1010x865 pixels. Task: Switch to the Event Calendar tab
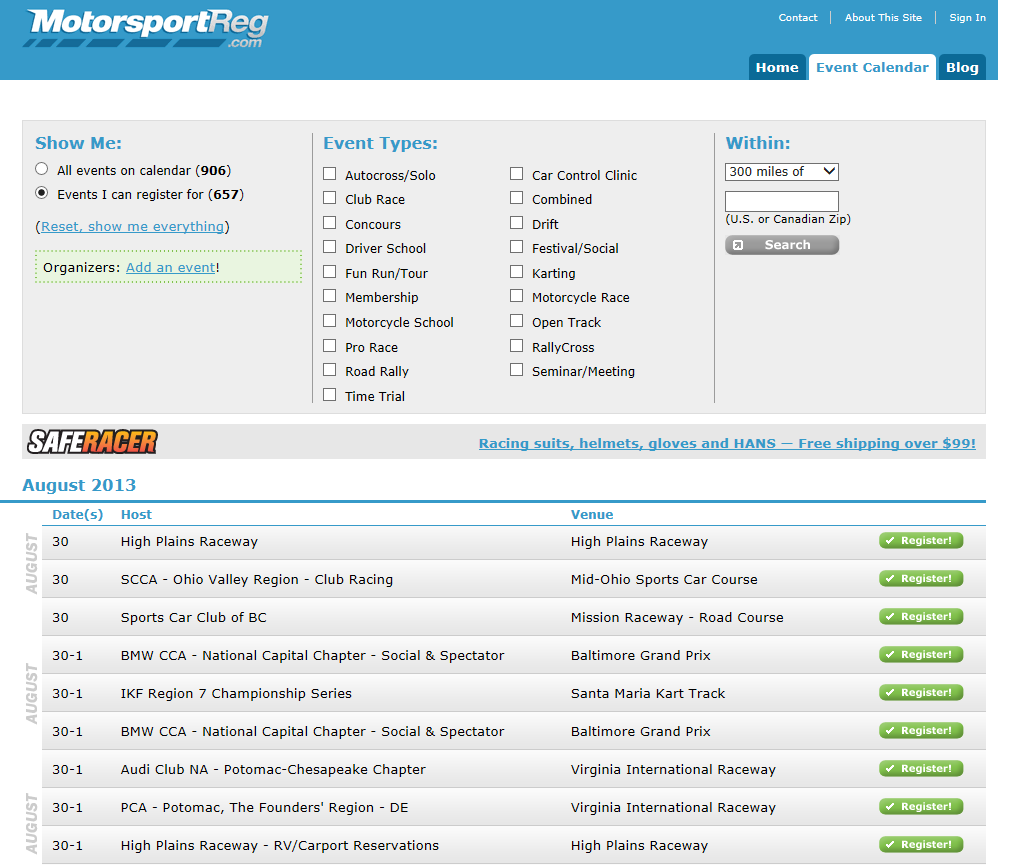872,67
